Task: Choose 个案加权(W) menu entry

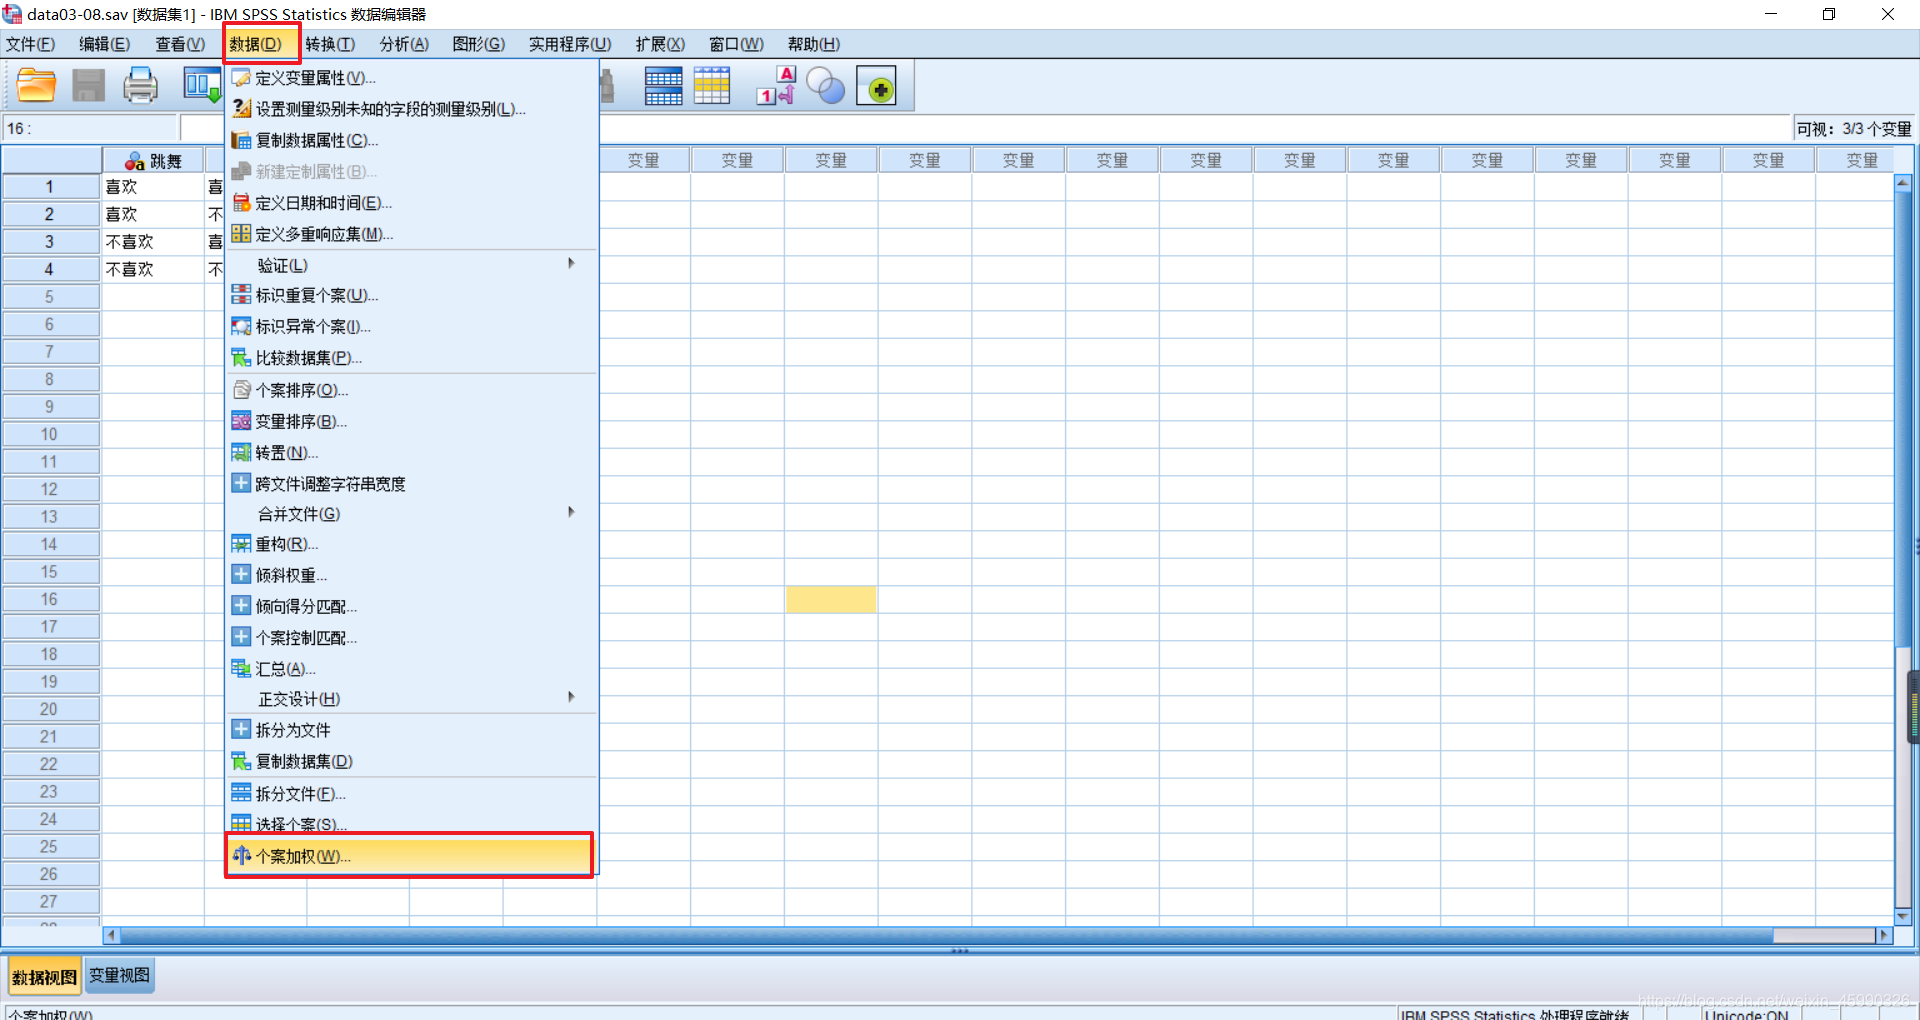Action: click(x=410, y=856)
